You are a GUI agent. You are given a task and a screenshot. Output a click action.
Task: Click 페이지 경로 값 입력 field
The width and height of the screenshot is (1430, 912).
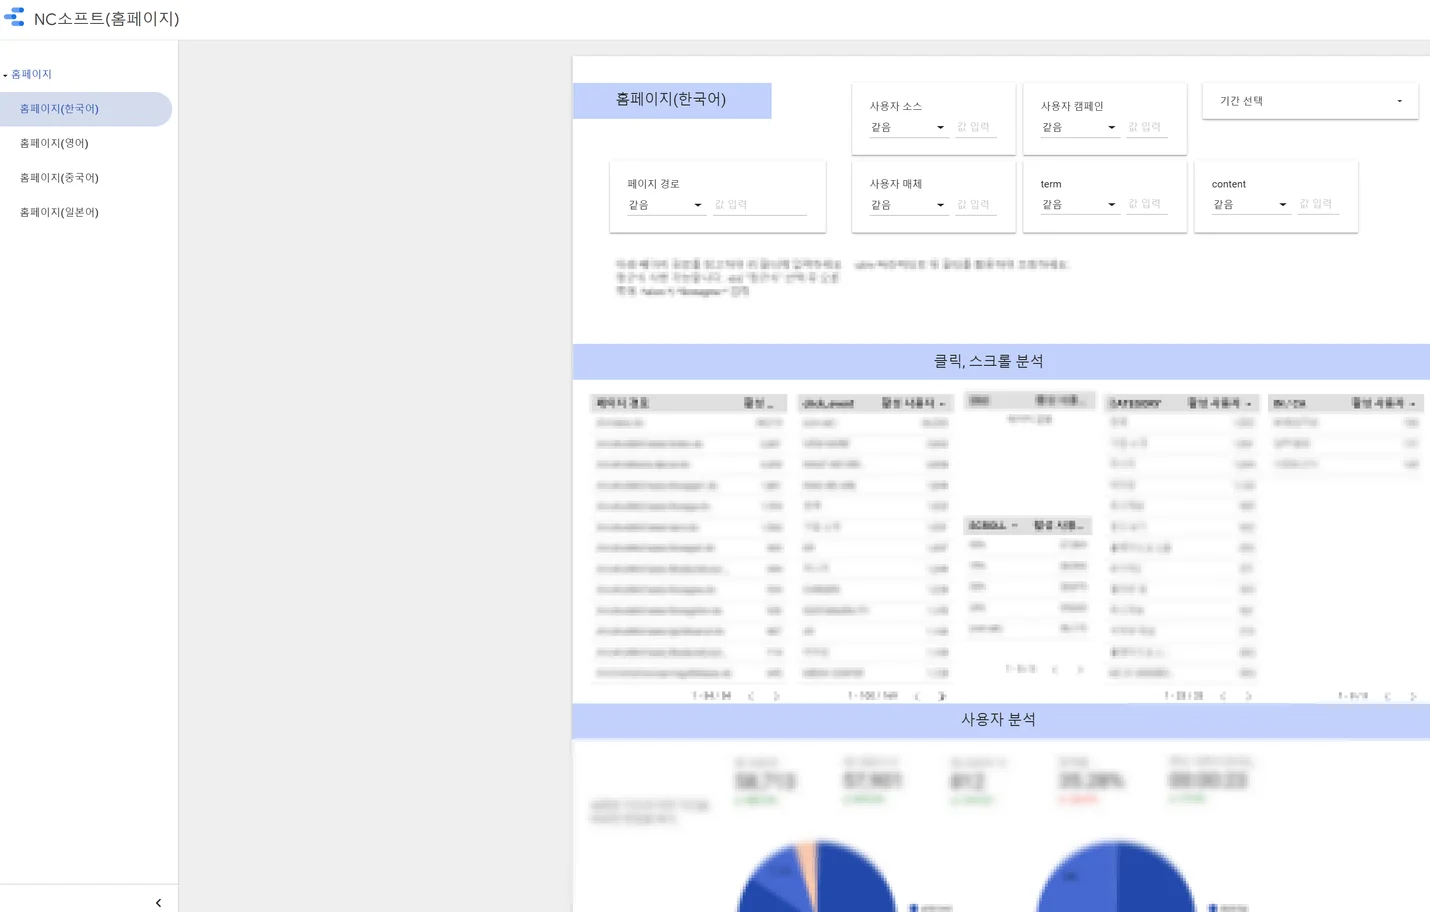[760, 205]
